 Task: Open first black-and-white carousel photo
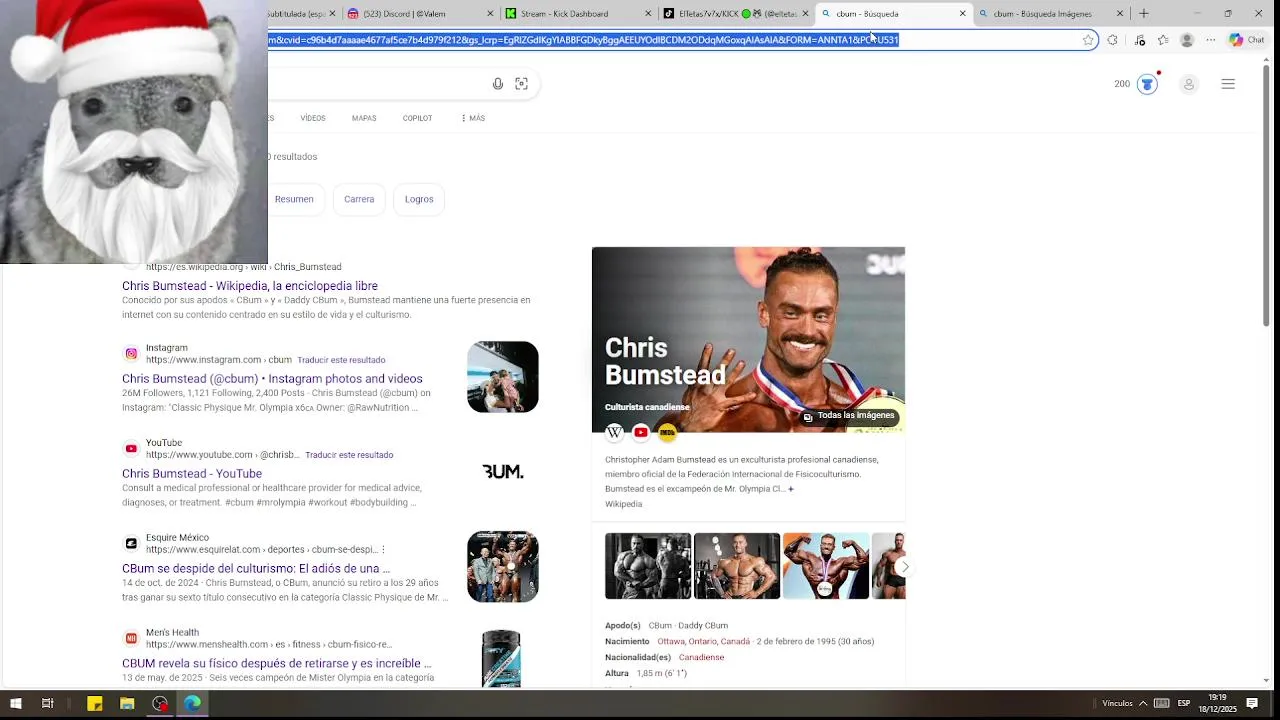click(x=648, y=566)
